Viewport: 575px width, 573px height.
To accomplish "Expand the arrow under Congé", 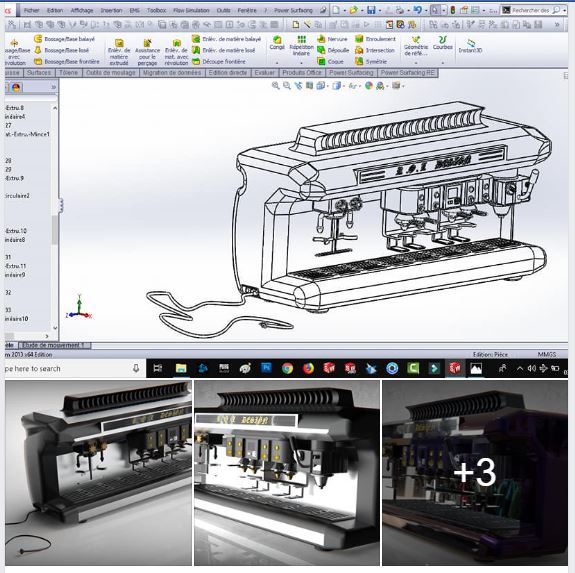I will [x=277, y=63].
